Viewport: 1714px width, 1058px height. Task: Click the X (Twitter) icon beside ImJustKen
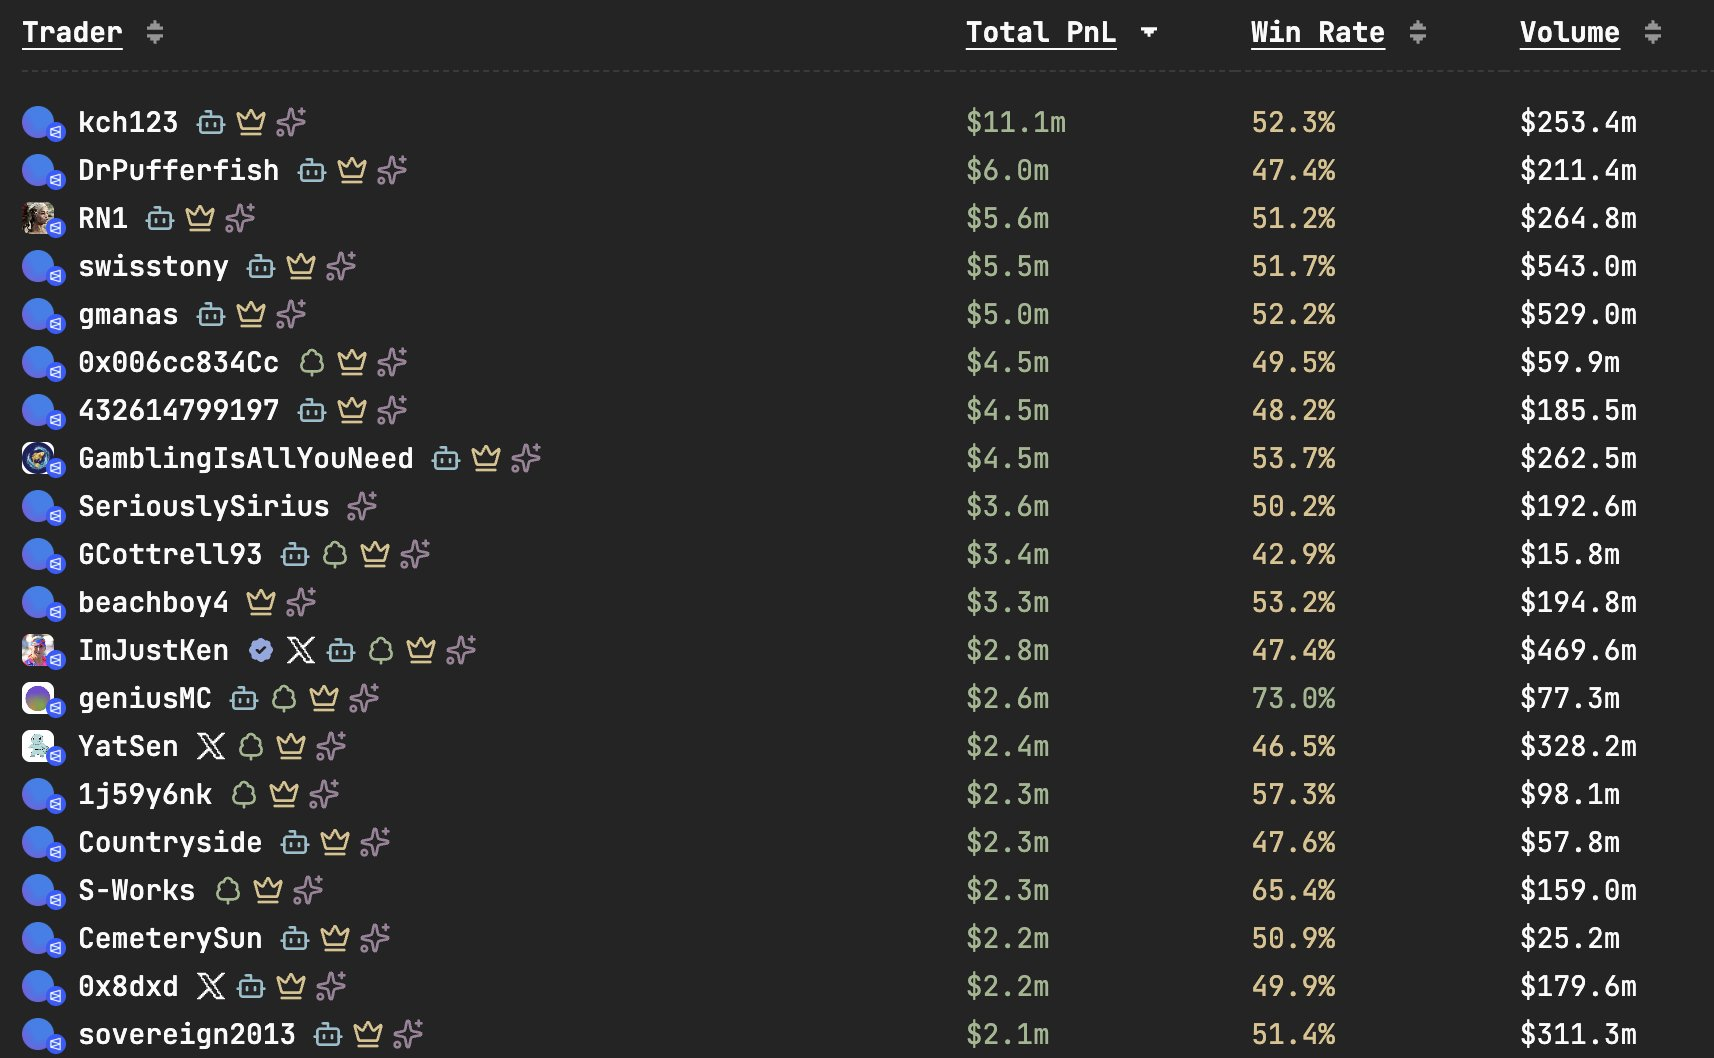(x=300, y=650)
